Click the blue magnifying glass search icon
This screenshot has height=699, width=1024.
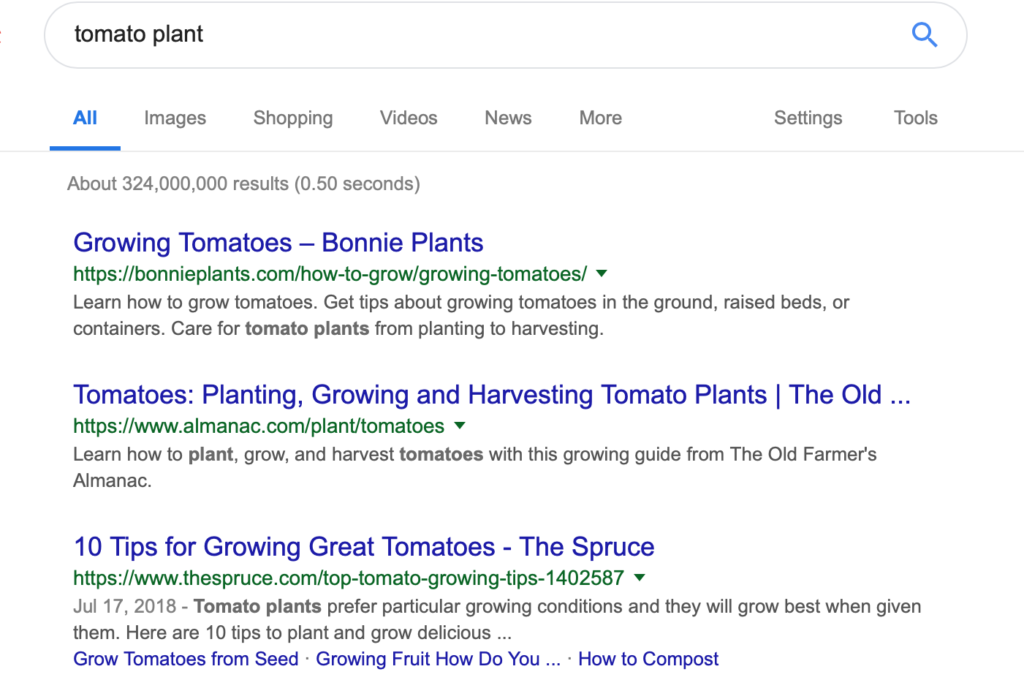pos(924,35)
